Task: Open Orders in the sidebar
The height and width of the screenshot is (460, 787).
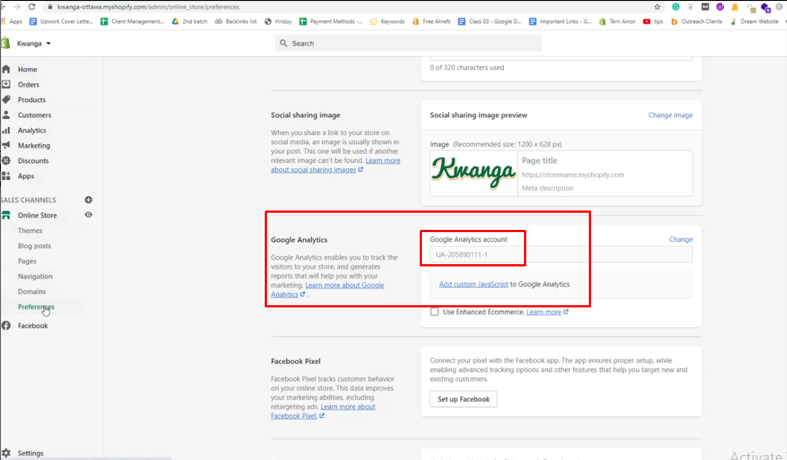Action: click(28, 84)
